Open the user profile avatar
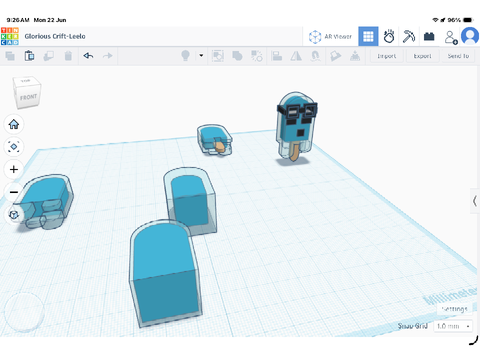This screenshot has height=360, width=480. (470, 36)
